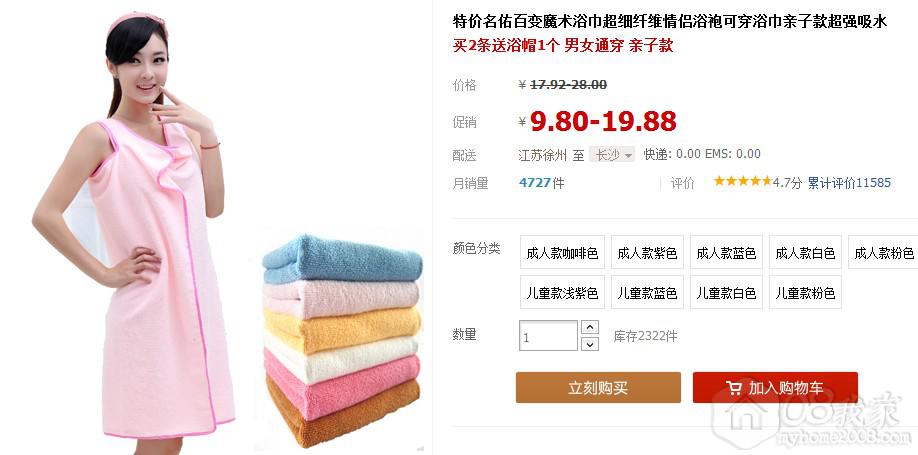Increase quantity with the up arrow
Viewport: 918px width, 455px height.
tap(590, 327)
